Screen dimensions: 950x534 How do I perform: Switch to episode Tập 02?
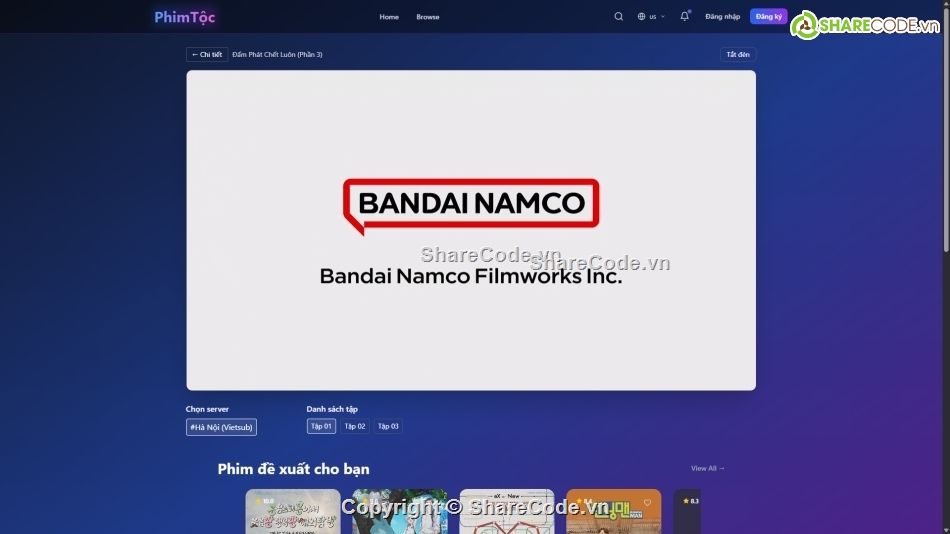(355, 426)
